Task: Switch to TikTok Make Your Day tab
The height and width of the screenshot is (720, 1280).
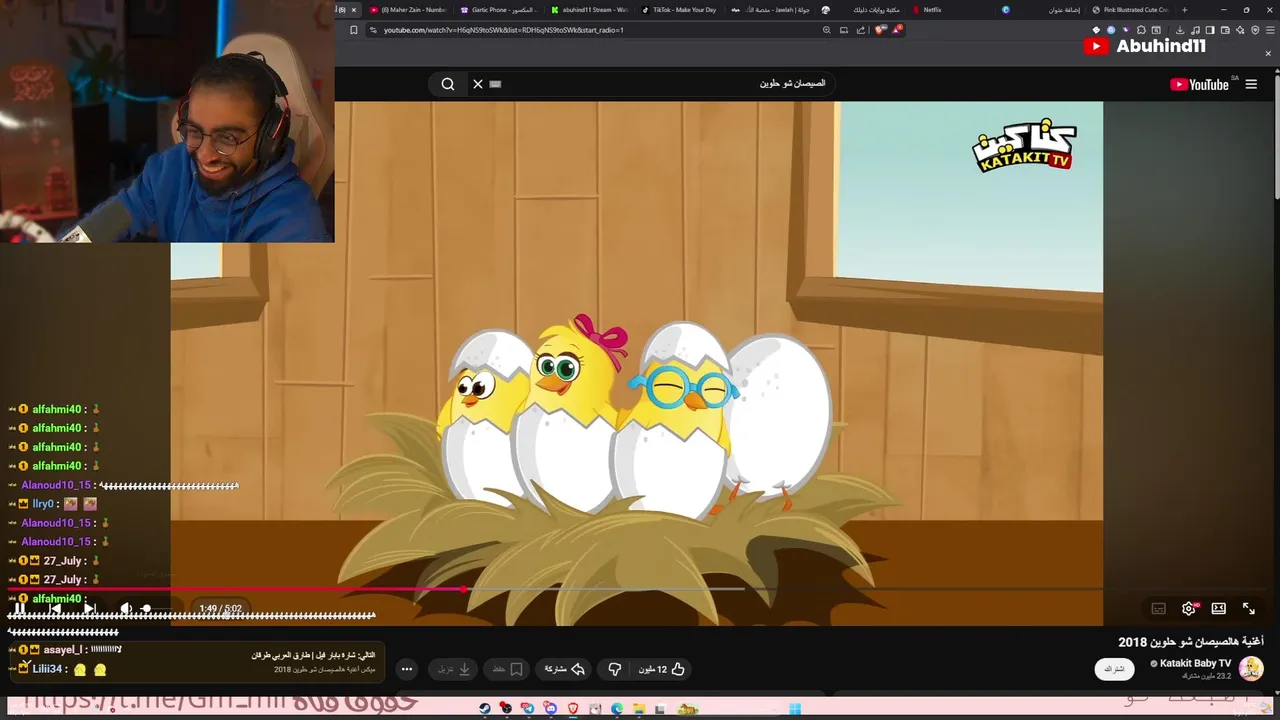Action: pyautogui.click(x=679, y=10)
